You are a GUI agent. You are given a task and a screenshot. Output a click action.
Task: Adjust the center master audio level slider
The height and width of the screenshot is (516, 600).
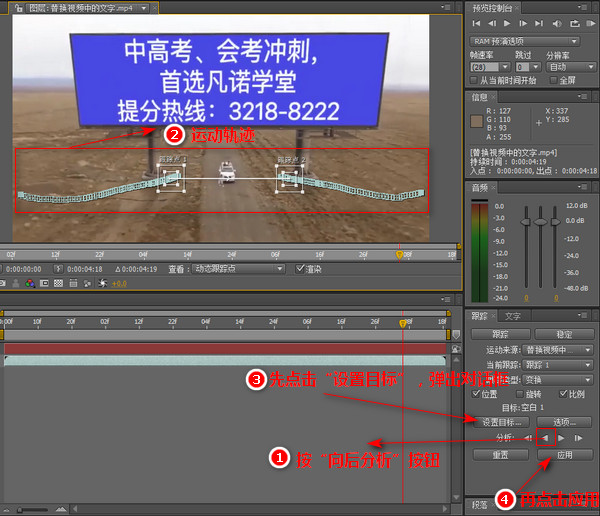[x=540, y=222]
